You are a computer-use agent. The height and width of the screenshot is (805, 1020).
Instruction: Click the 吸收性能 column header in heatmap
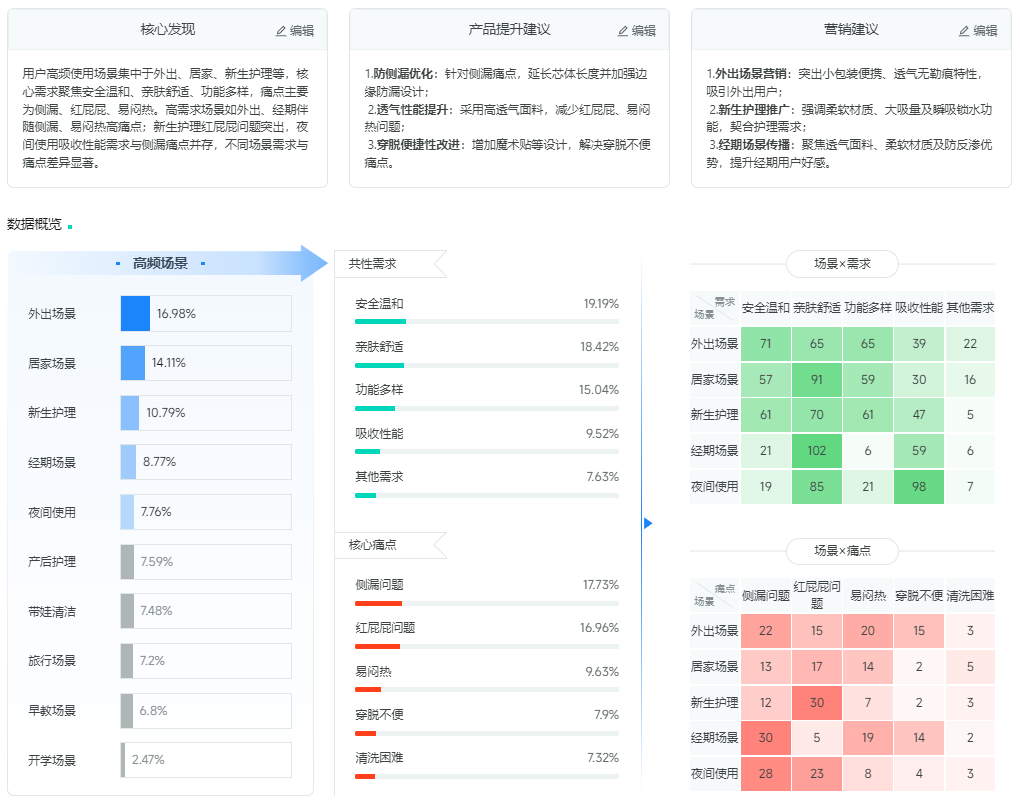click(x=919, y=308)
